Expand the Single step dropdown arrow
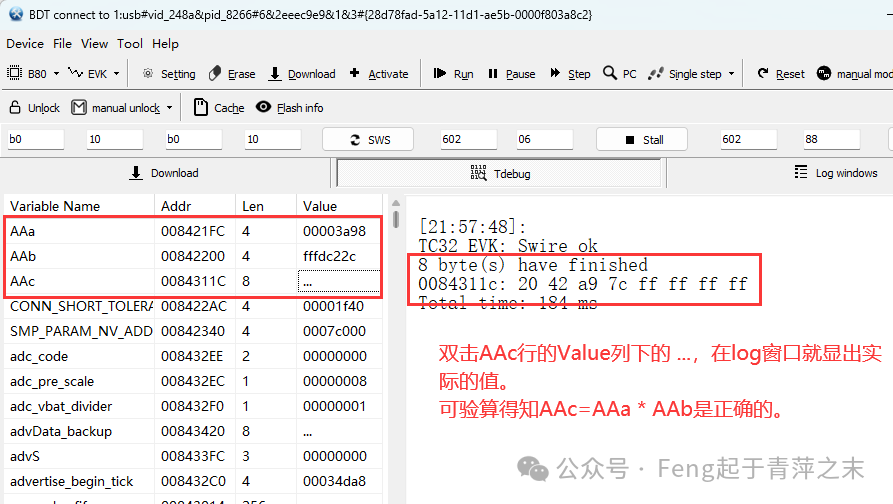Viewport: 893px width, 504px height. pyautogui.click(x=731, y=74)
